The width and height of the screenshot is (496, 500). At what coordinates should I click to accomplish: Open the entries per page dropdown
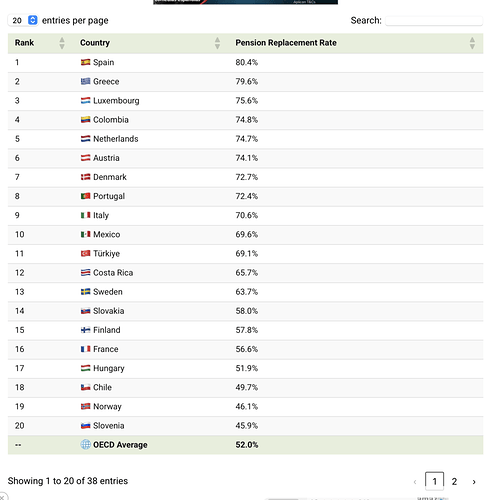pos(23,20)
